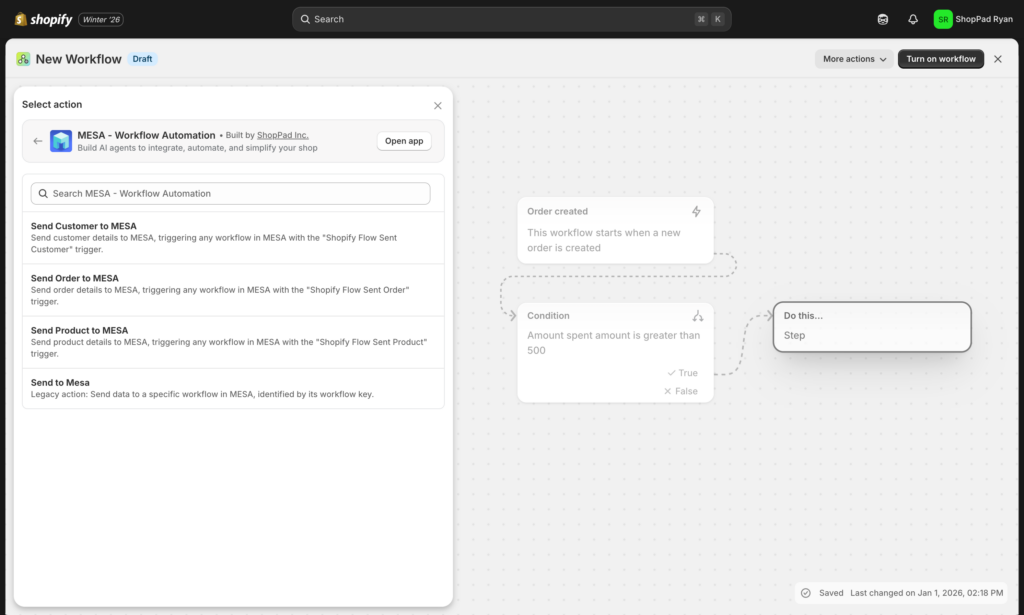Close the Select action panel

tap(438, 106)
